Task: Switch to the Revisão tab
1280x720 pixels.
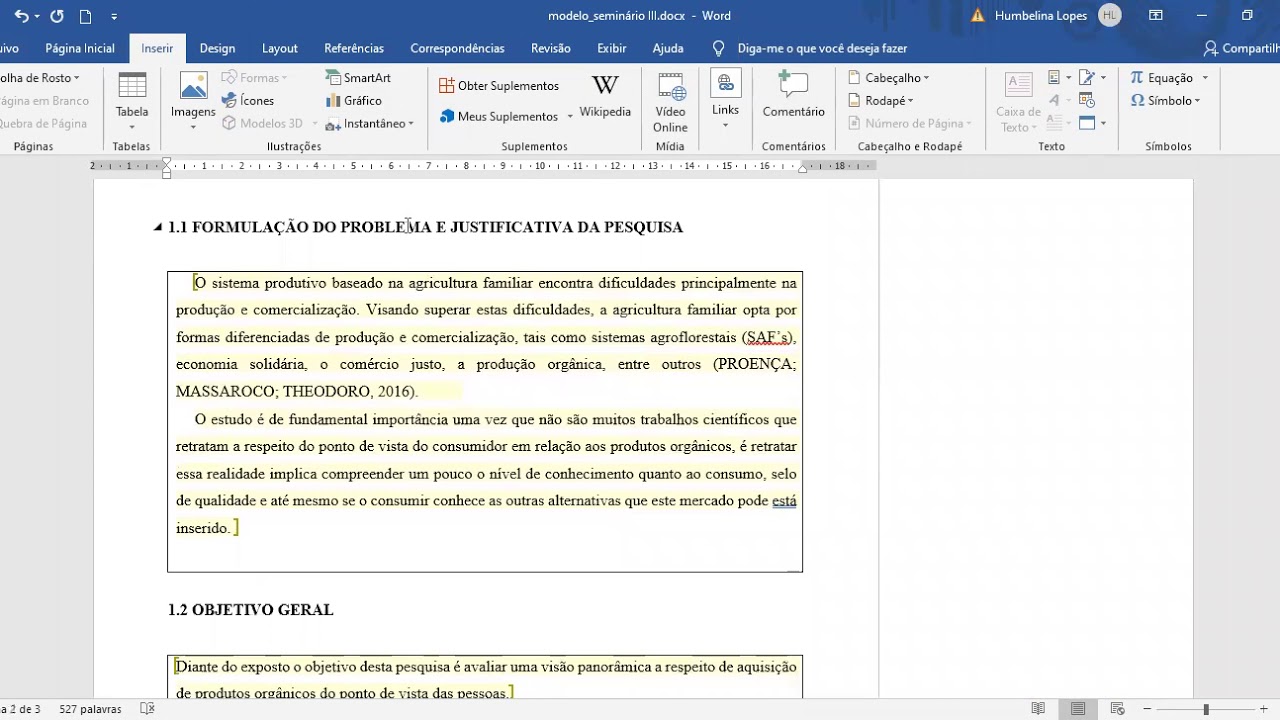Action: click(551, 48)
